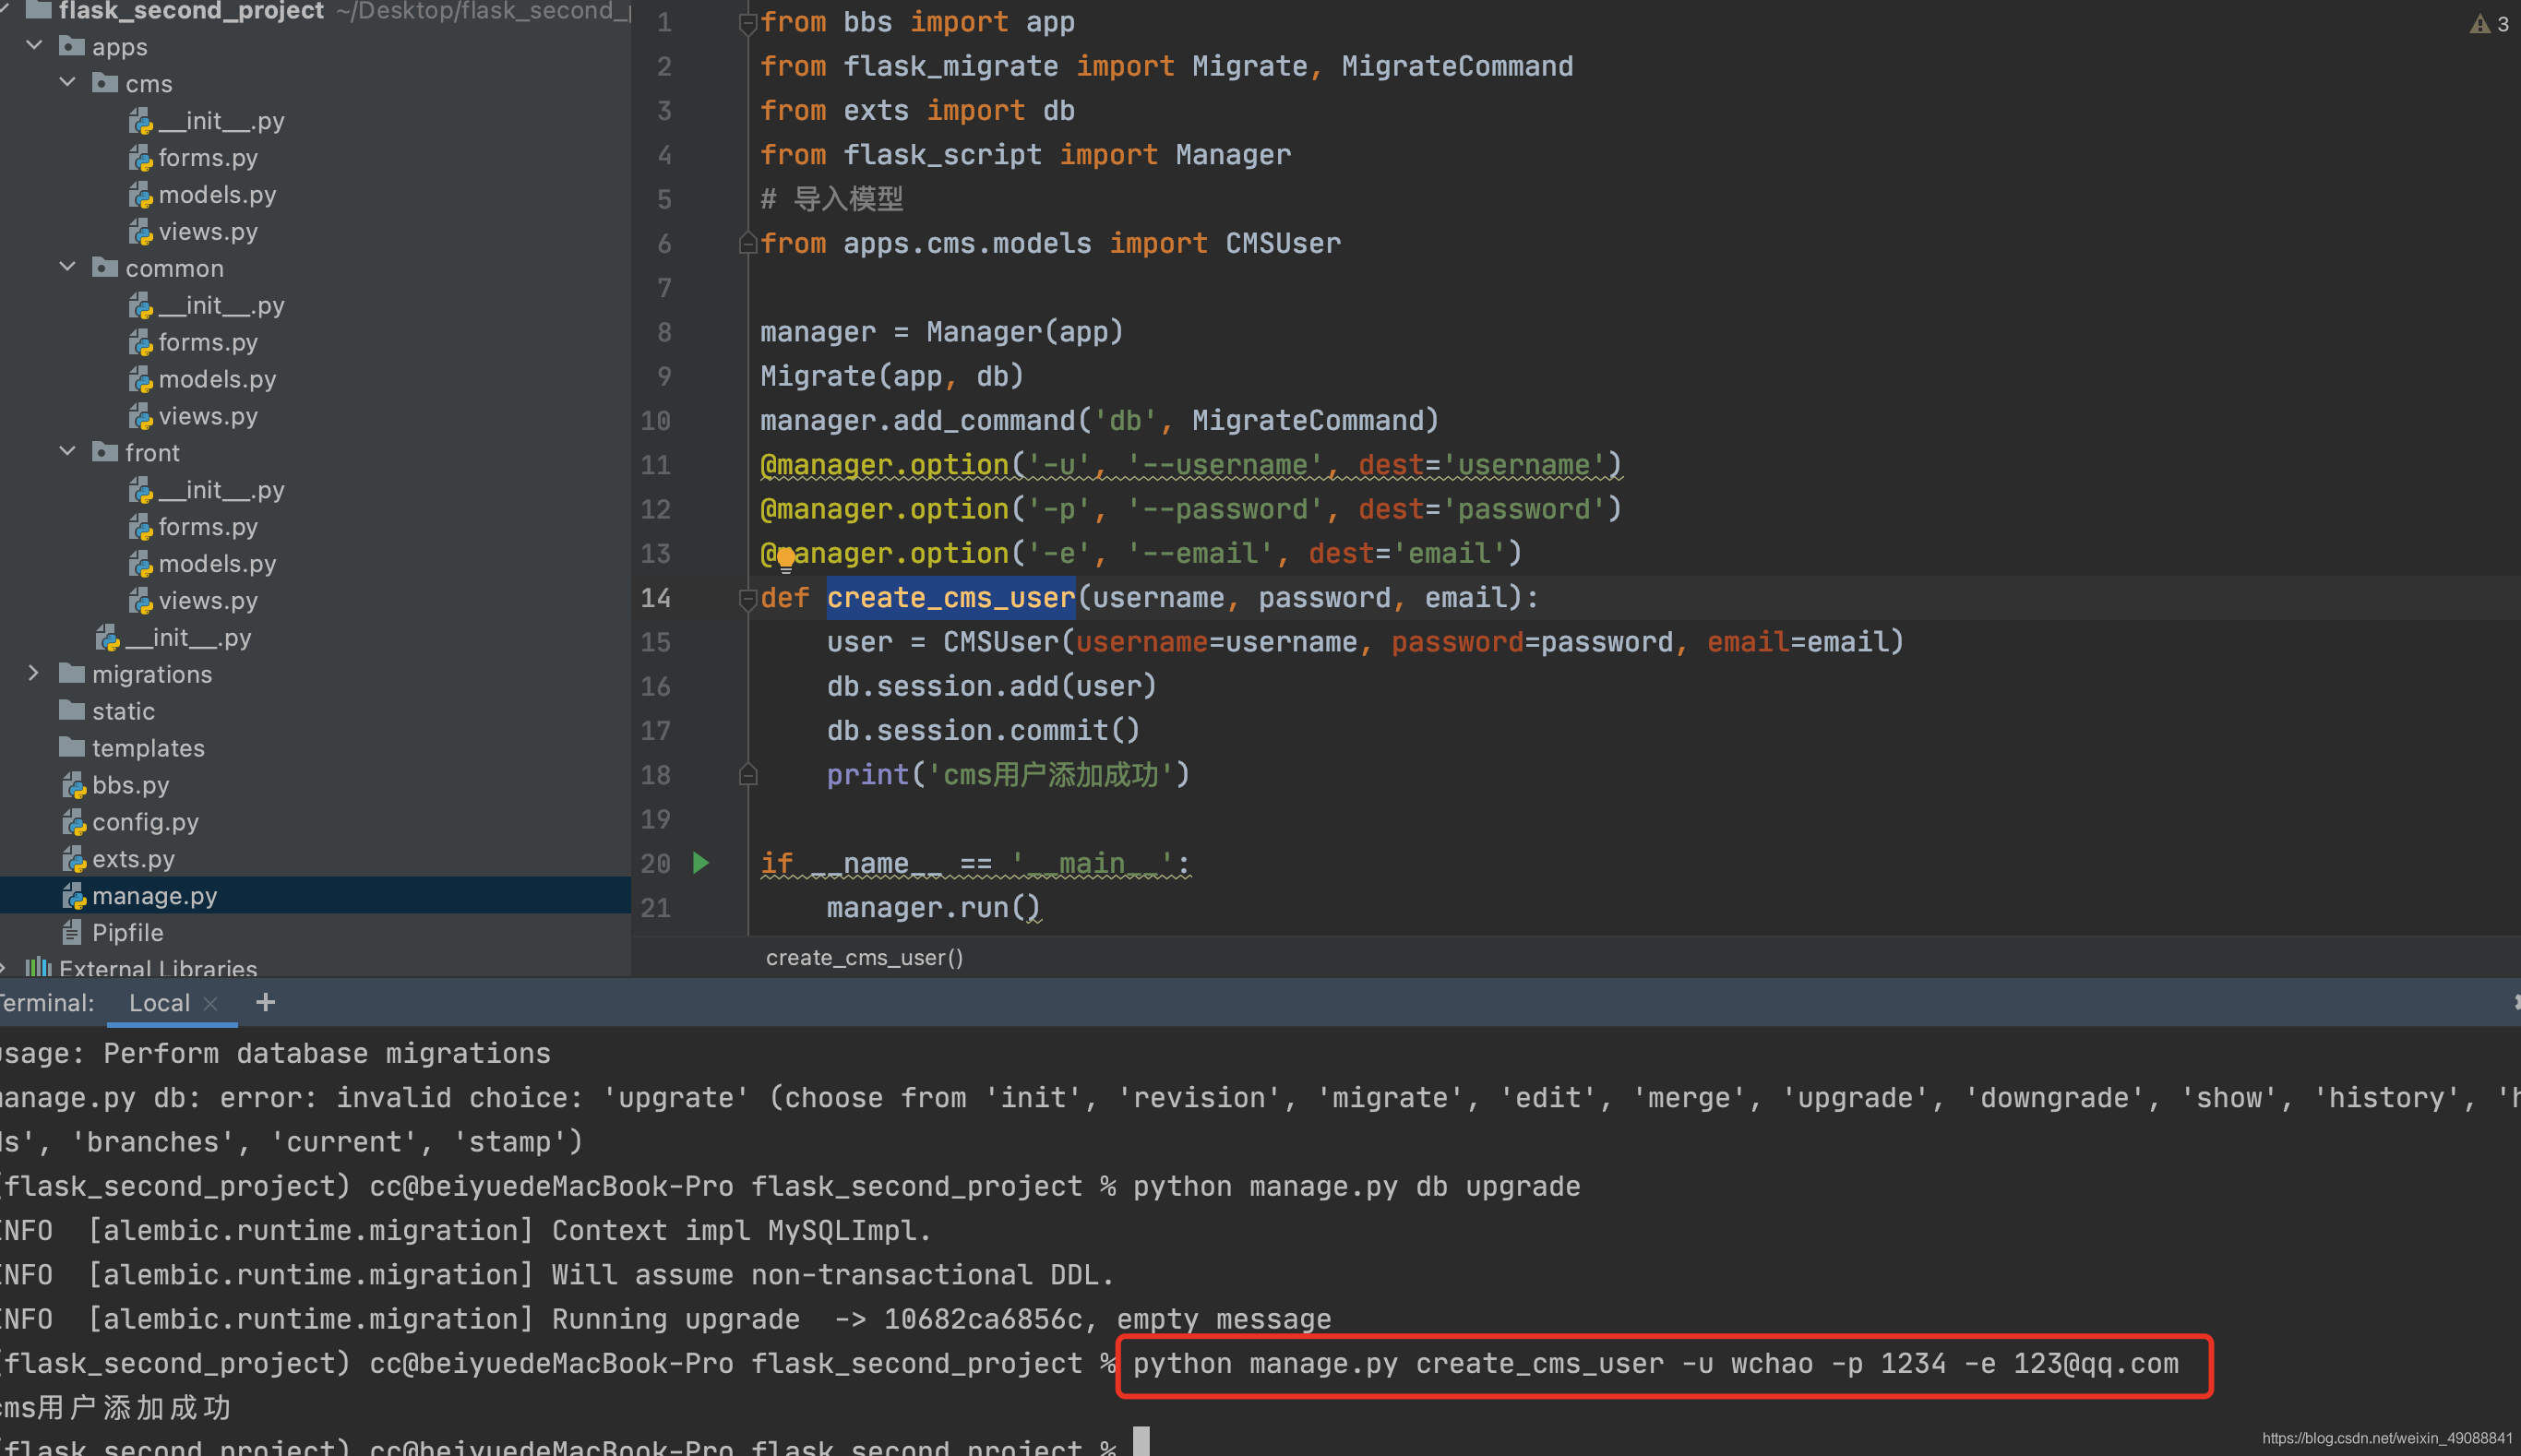
Task: Open __init__.py directly under apps
Action: click(174, 637)
